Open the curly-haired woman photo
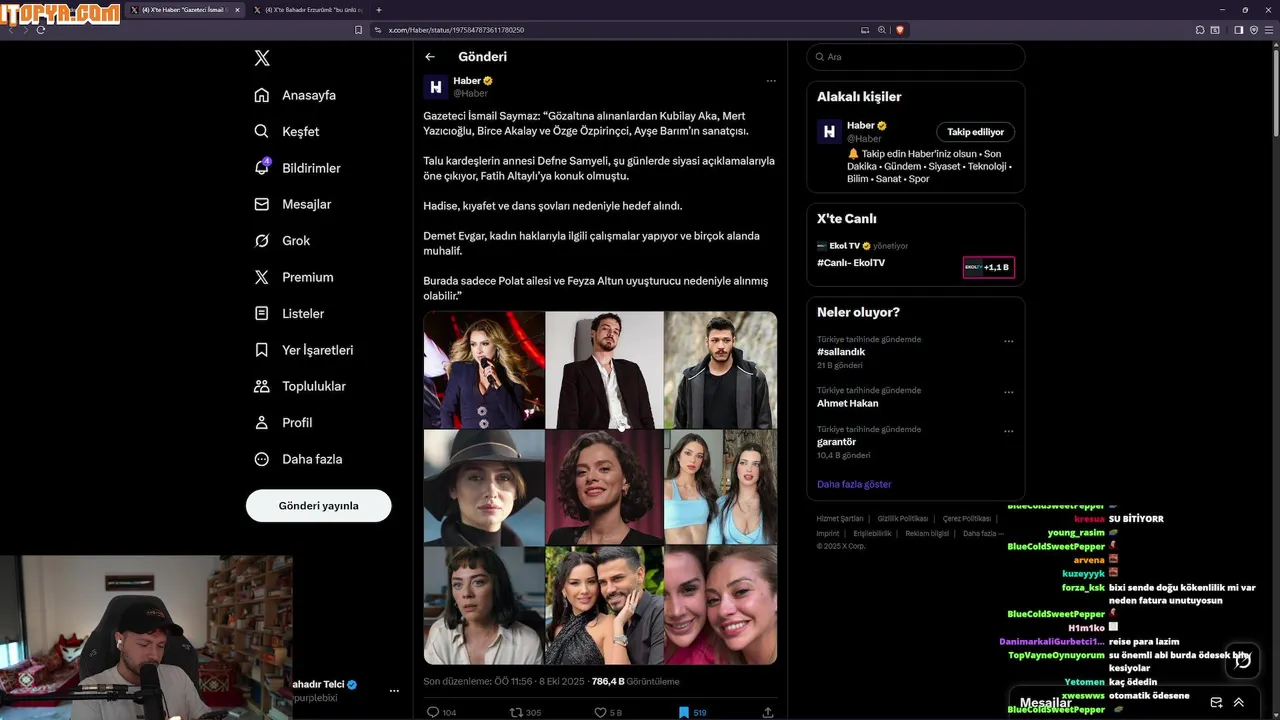Image resolution: width=1280 pixels, height=720 pixels. [x=605, y=487]
